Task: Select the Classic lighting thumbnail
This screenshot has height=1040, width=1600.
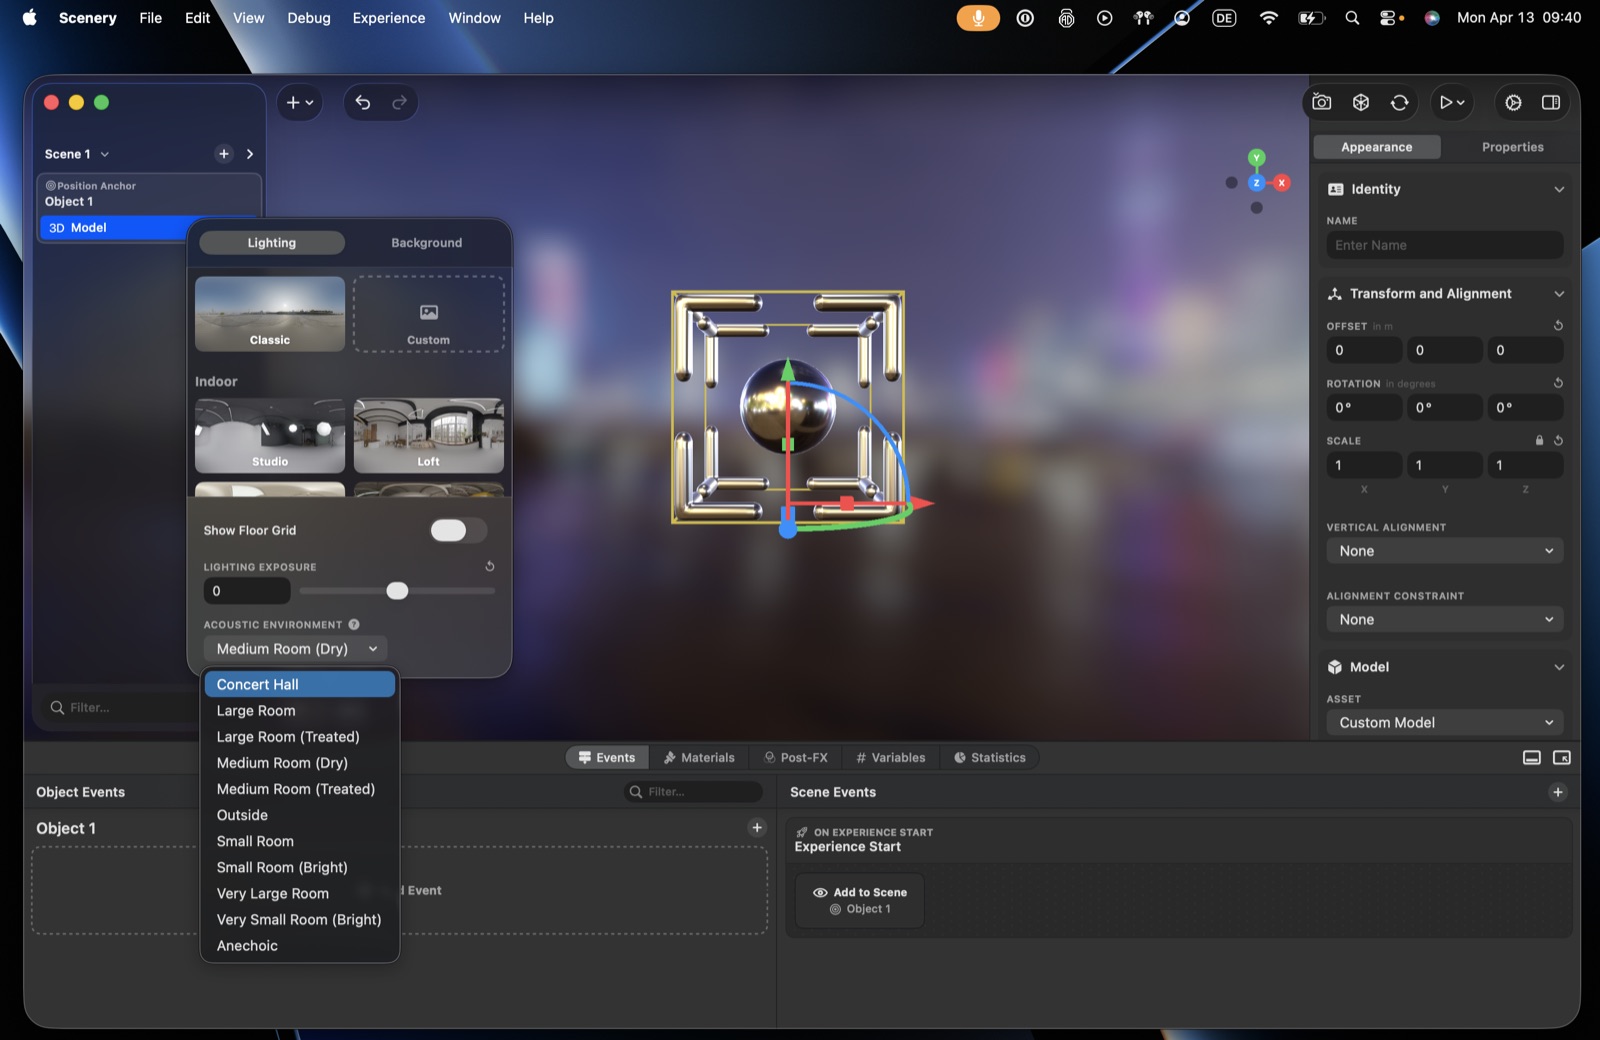Action: pos(270,314)
